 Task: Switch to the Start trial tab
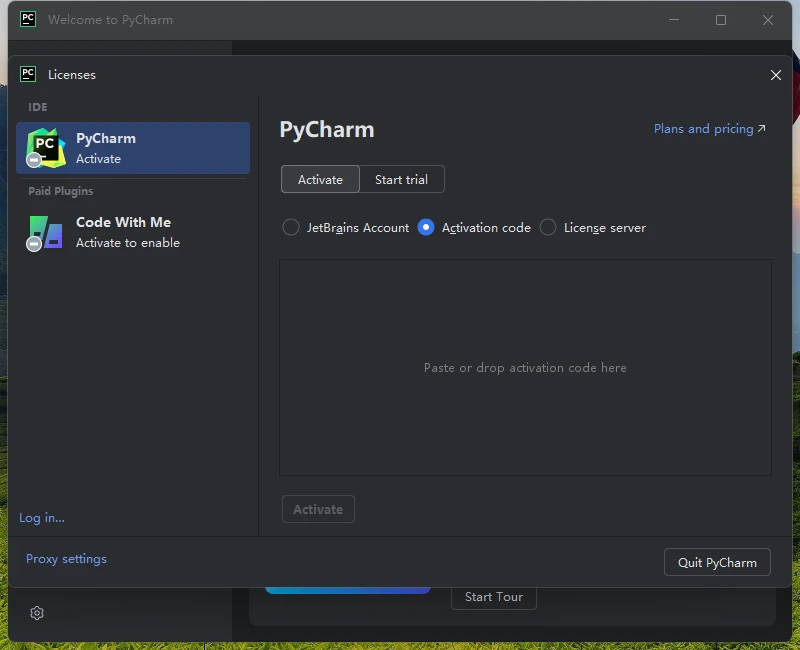point(402,179)
